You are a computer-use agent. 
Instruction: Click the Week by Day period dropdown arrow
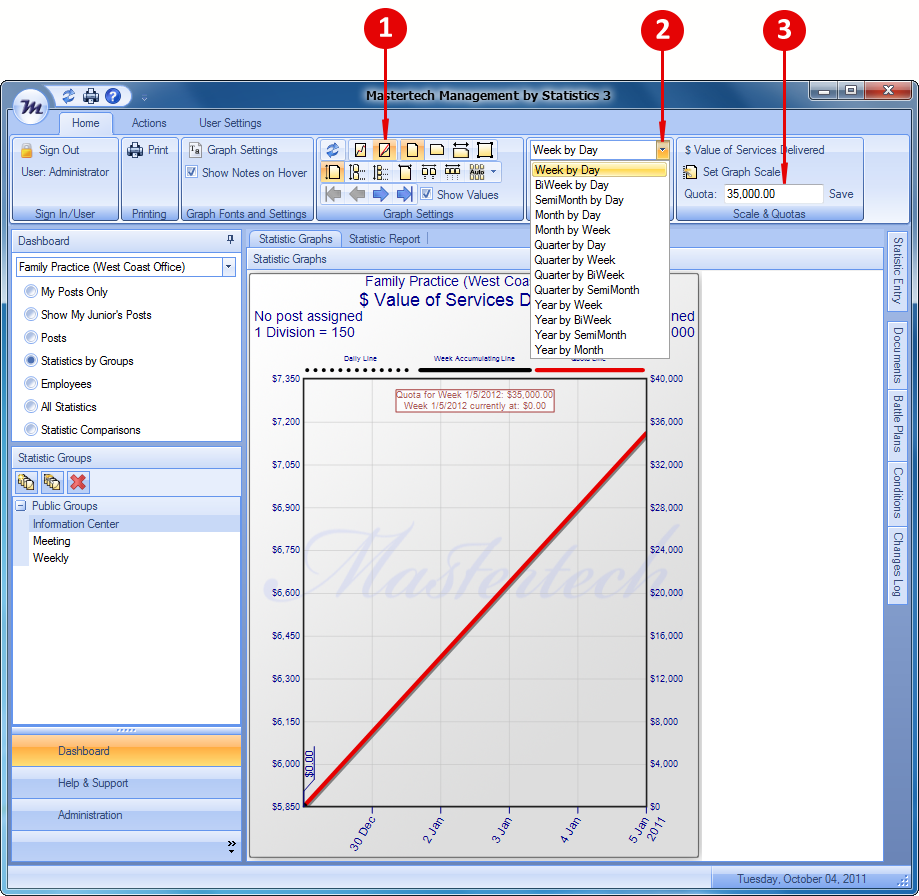tap(662, 150)
